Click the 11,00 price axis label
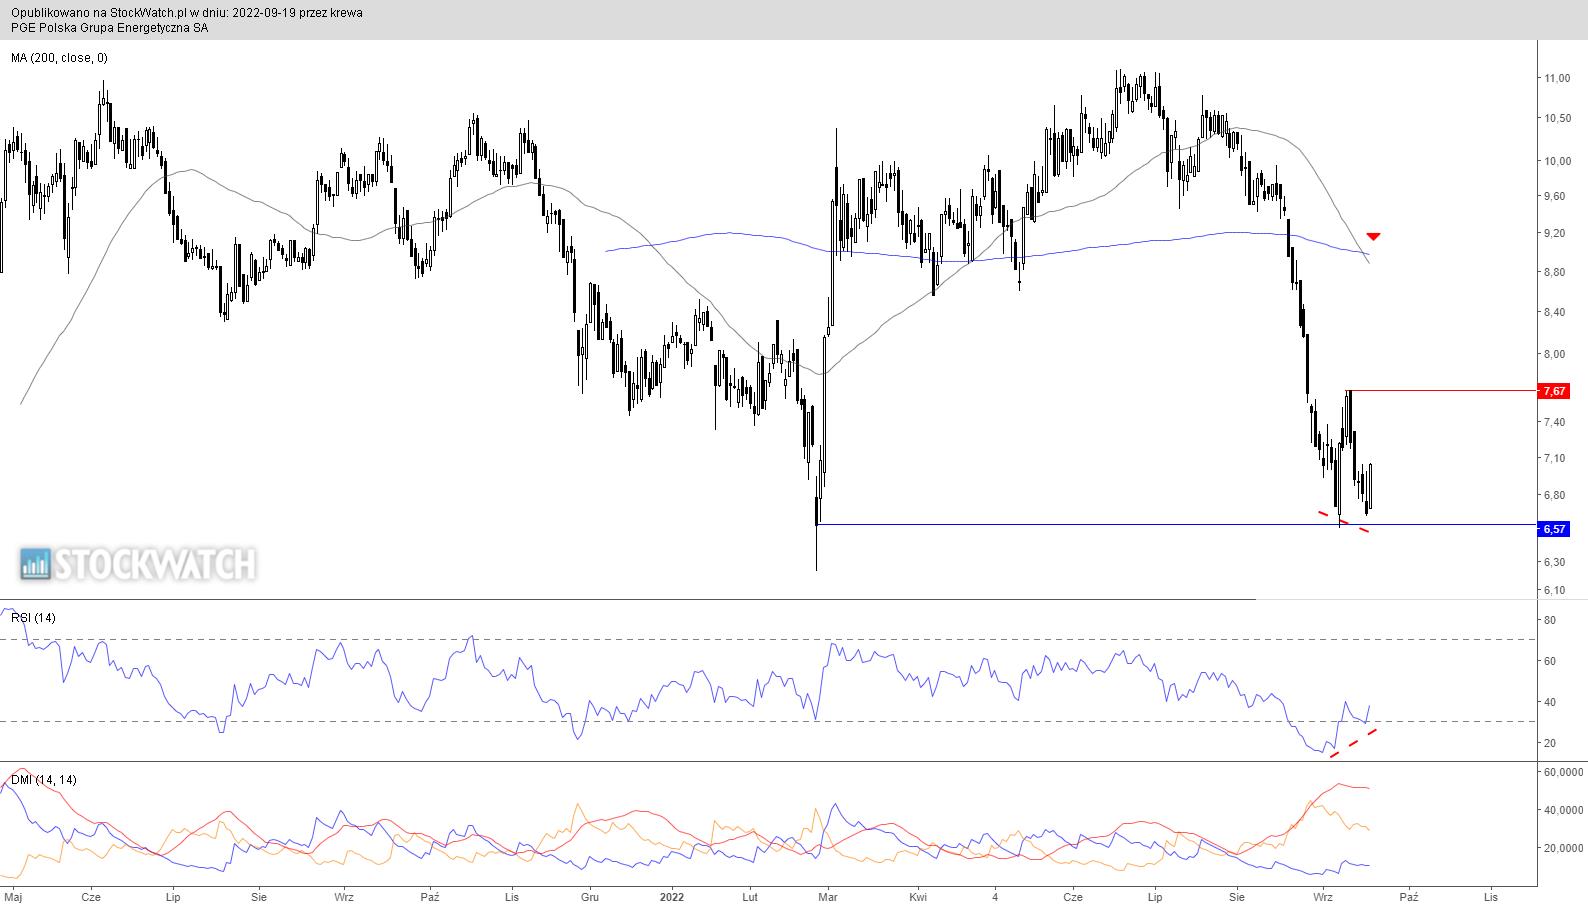This screenshot has height=905, width=1588. coord(1556,79)
